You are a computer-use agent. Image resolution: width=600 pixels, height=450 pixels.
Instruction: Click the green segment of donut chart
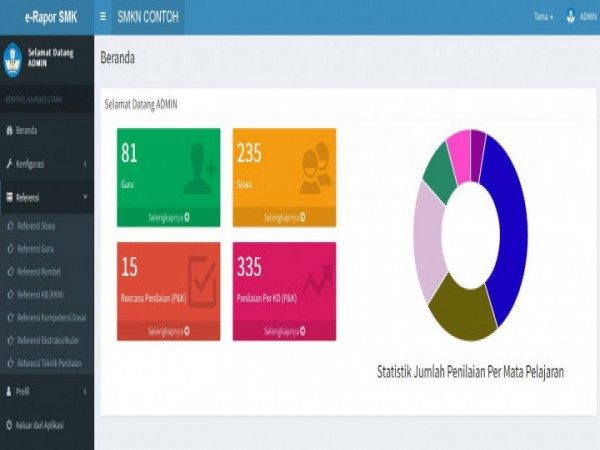coord(440,172)
